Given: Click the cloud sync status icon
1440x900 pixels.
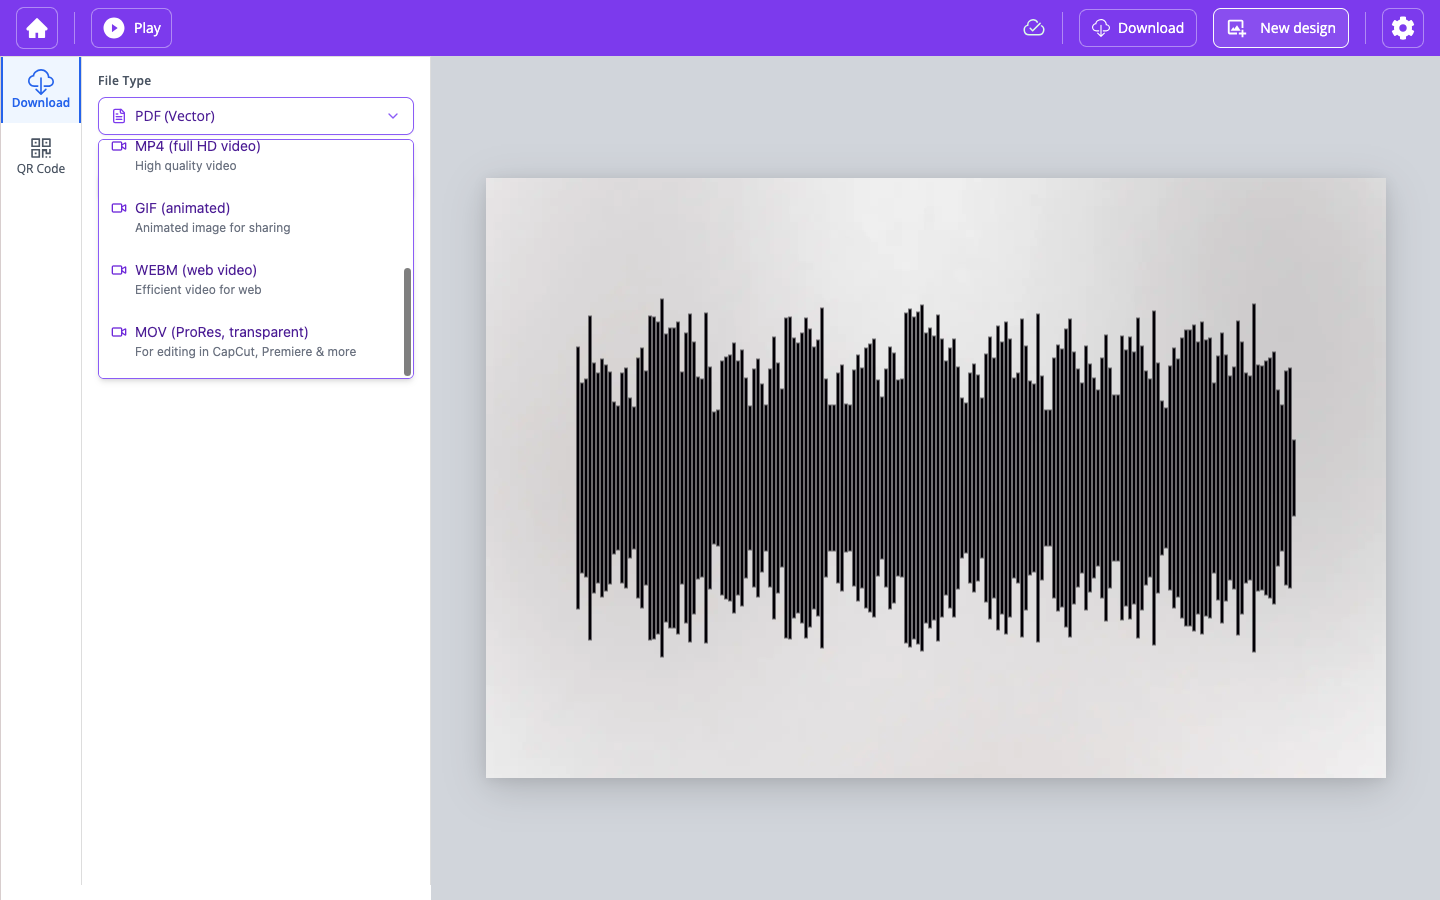Looking at the screenshot, I should [1033, 27].
